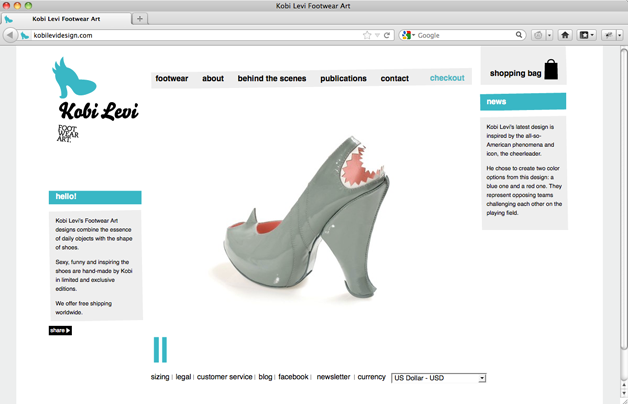628x404 pixels.
Task: Click the bookmark star in the address bar
Action: click(367, 35)
